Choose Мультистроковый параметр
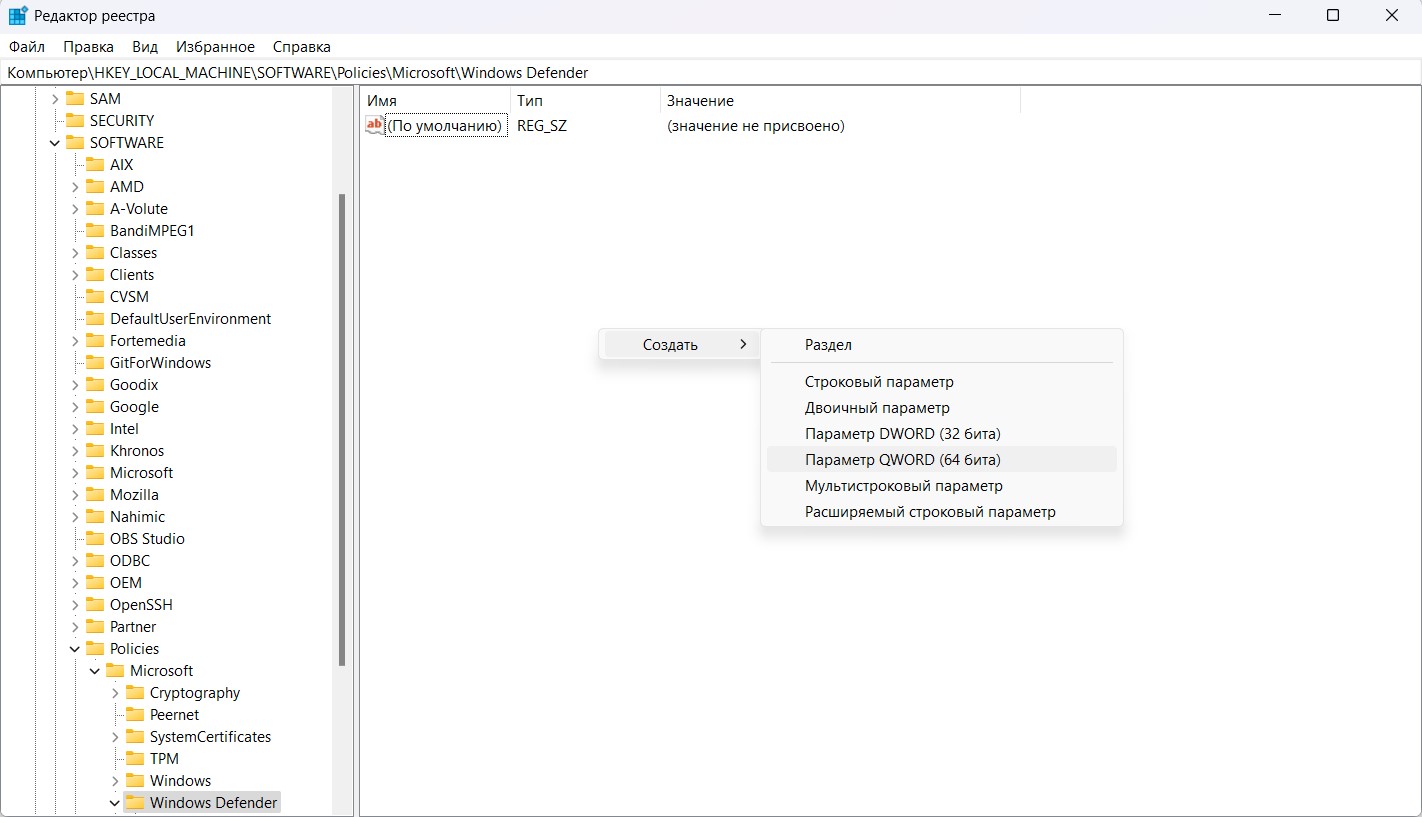The height and width of the screenshot is (817, 1422). click(x=941, y=485)
